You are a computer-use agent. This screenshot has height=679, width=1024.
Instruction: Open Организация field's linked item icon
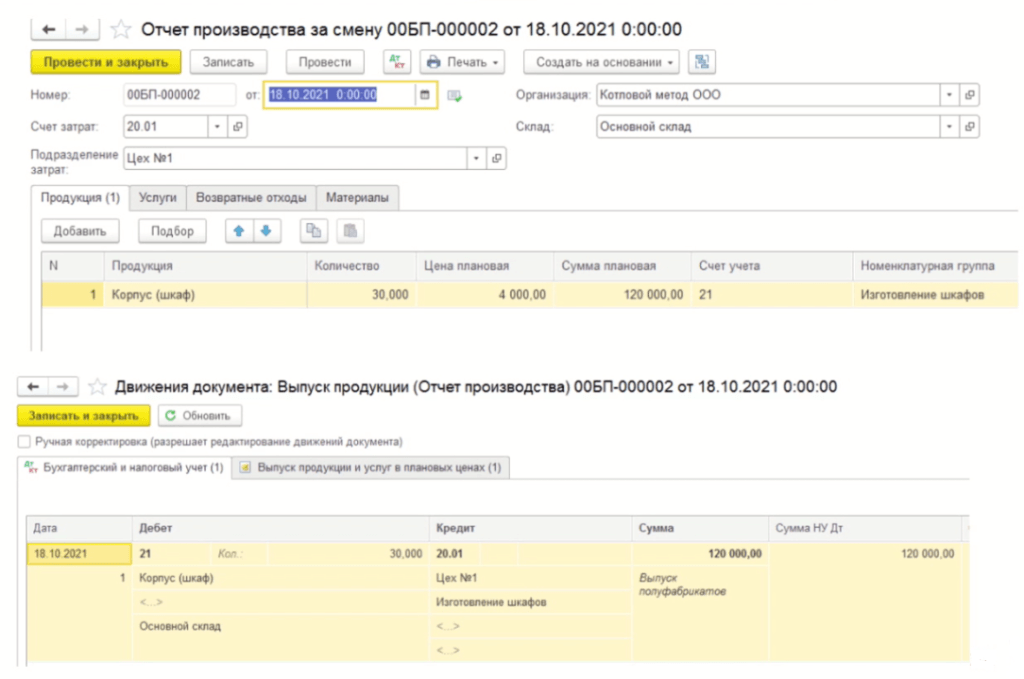click(969, 96)
